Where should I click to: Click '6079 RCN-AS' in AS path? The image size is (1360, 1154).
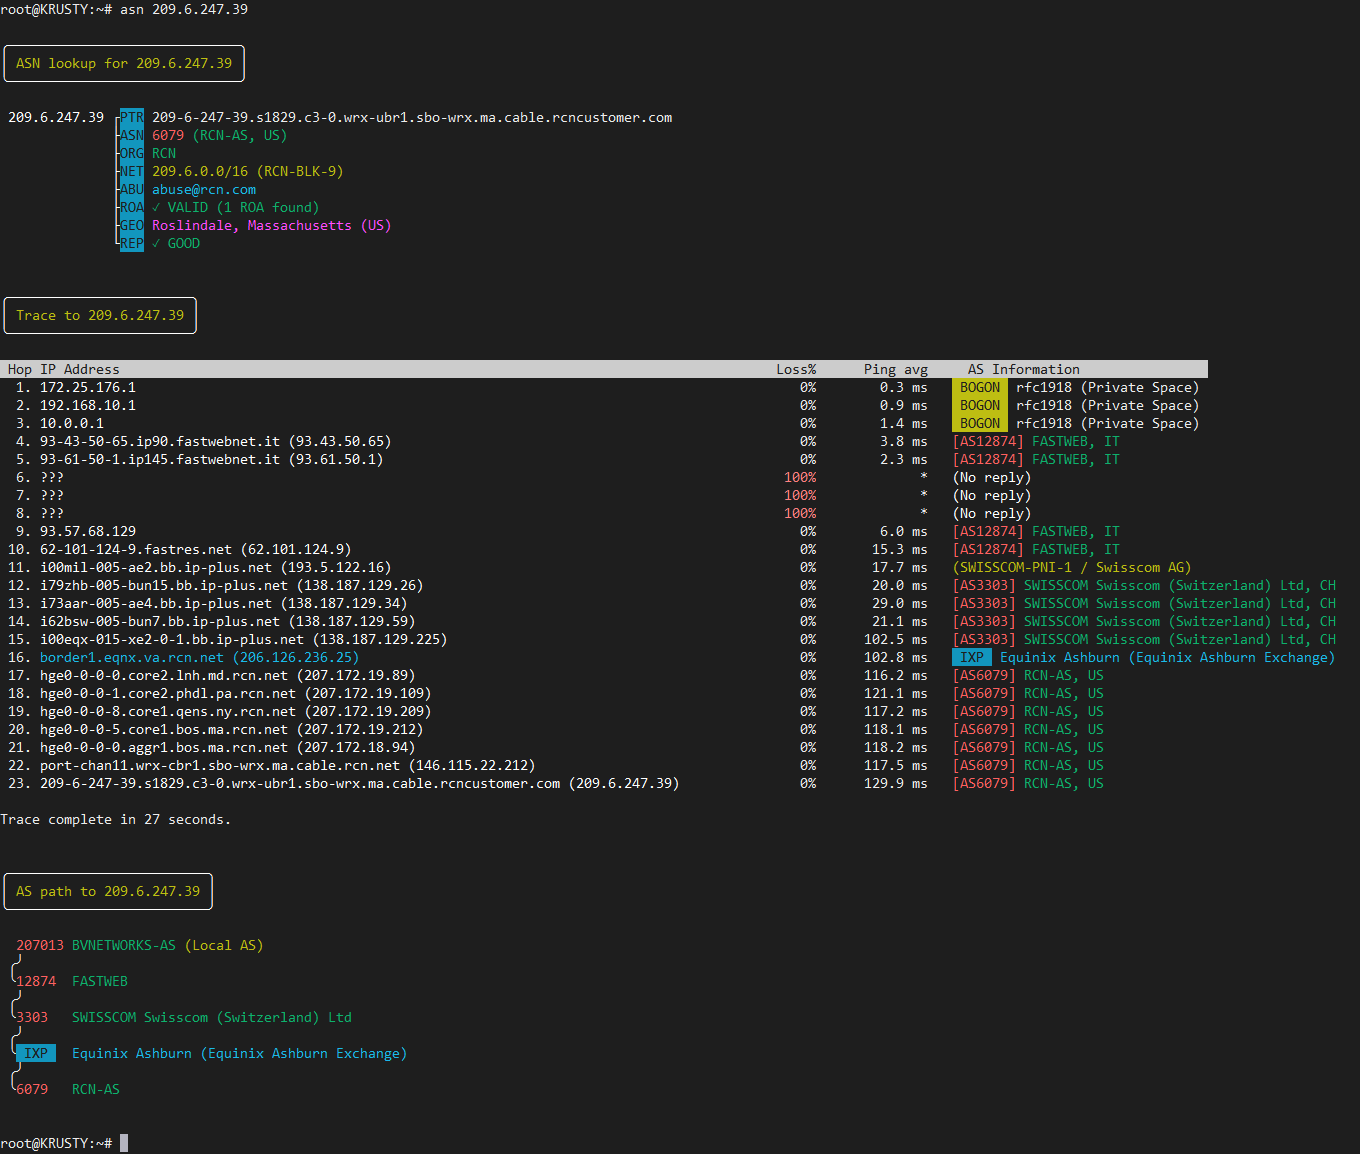[68, 1089]
